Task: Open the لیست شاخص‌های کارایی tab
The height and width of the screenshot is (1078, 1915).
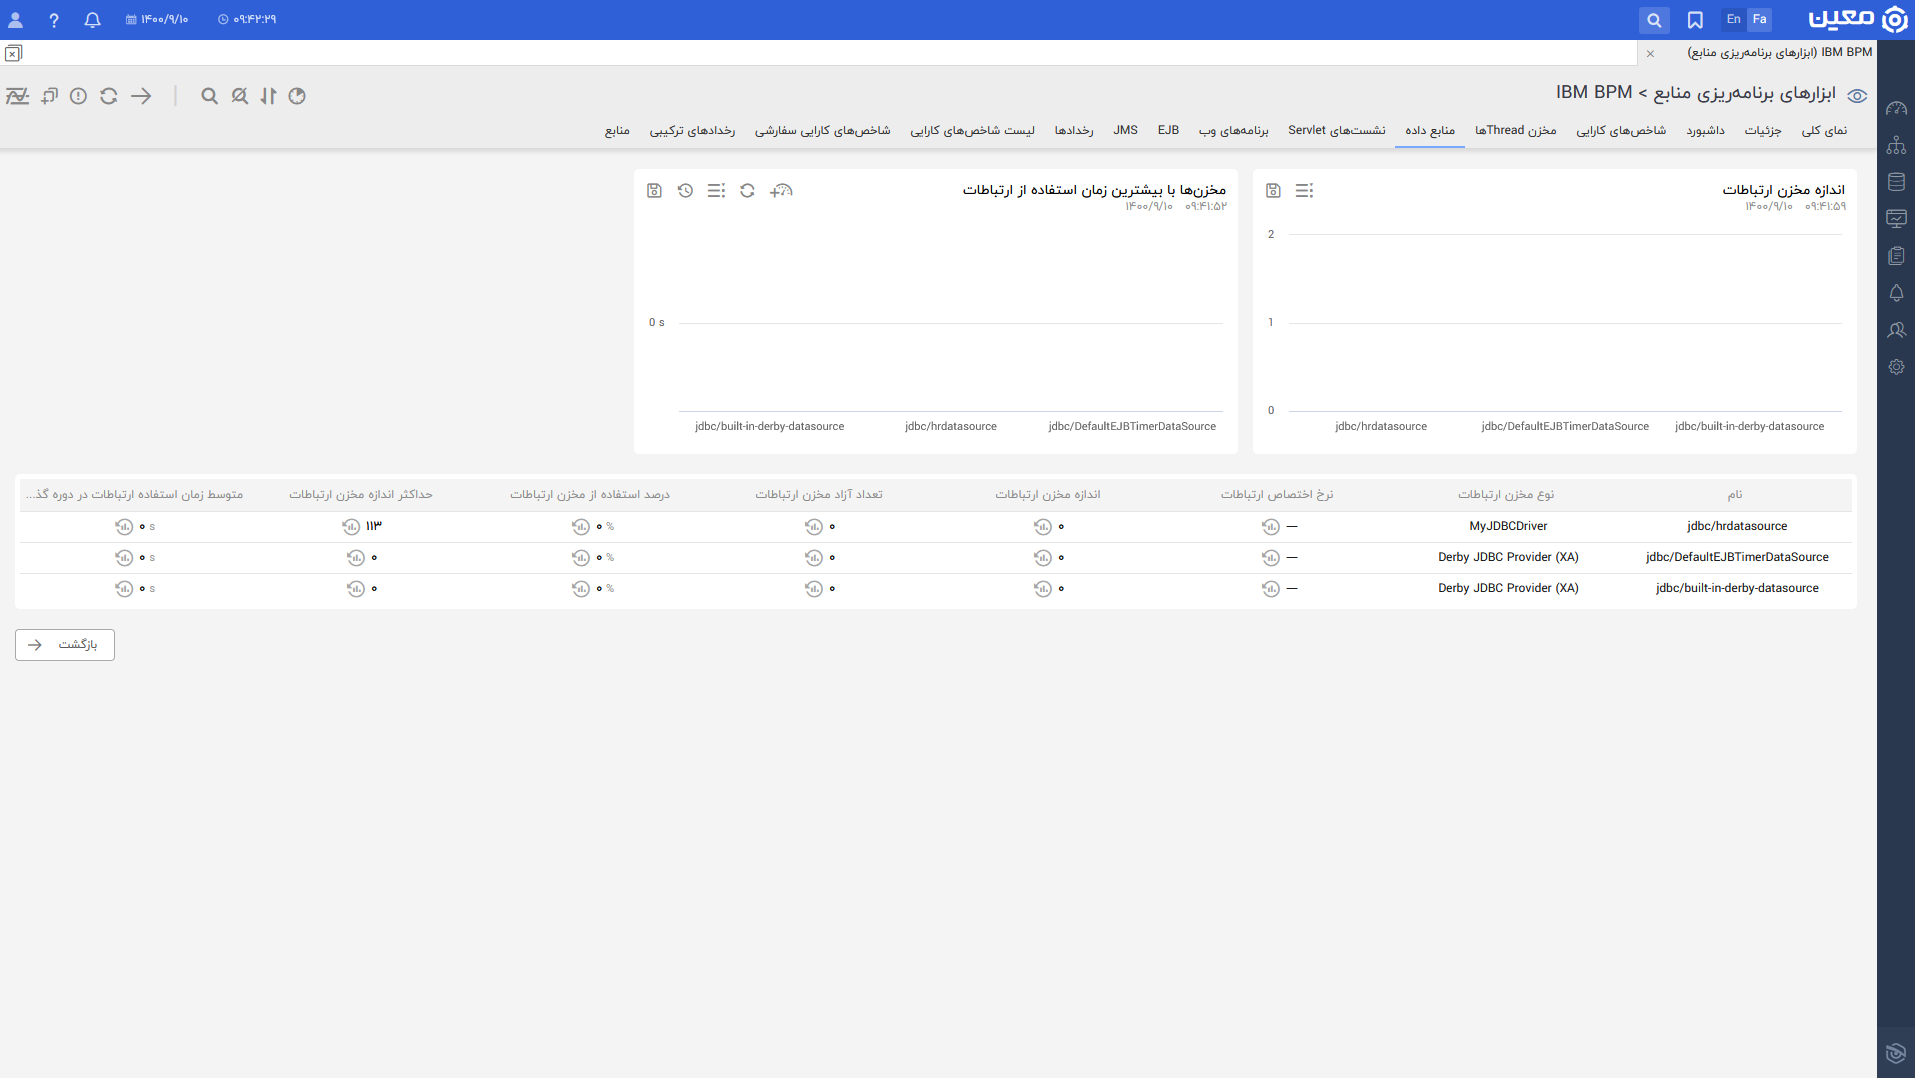Action: 972,131
